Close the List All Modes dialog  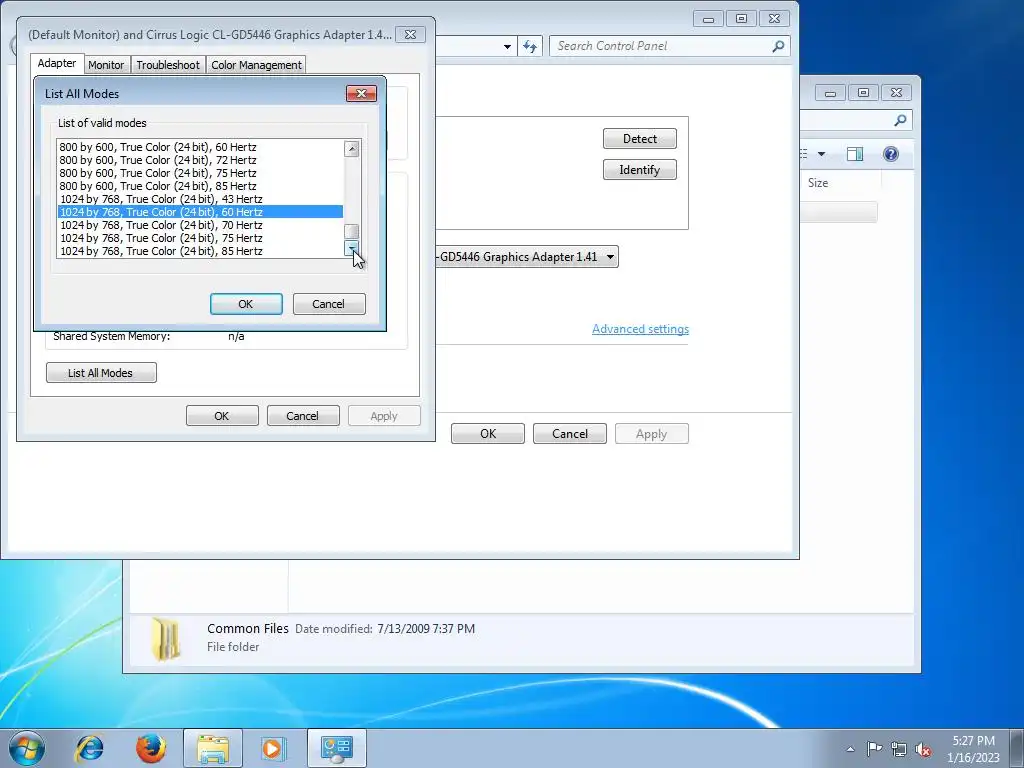(x=361, y=93)
